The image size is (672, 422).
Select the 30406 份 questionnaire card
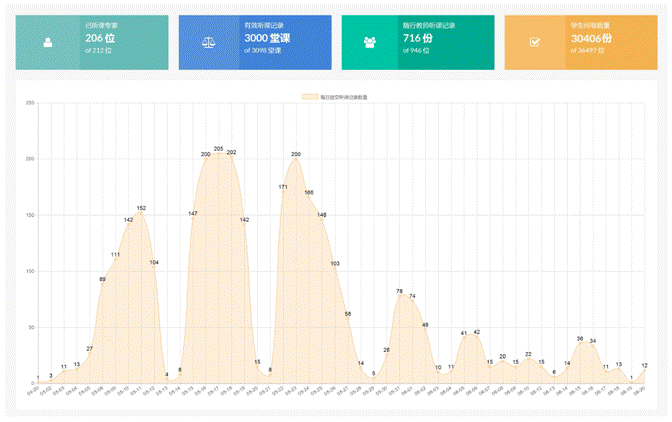[x=581, y=42]
